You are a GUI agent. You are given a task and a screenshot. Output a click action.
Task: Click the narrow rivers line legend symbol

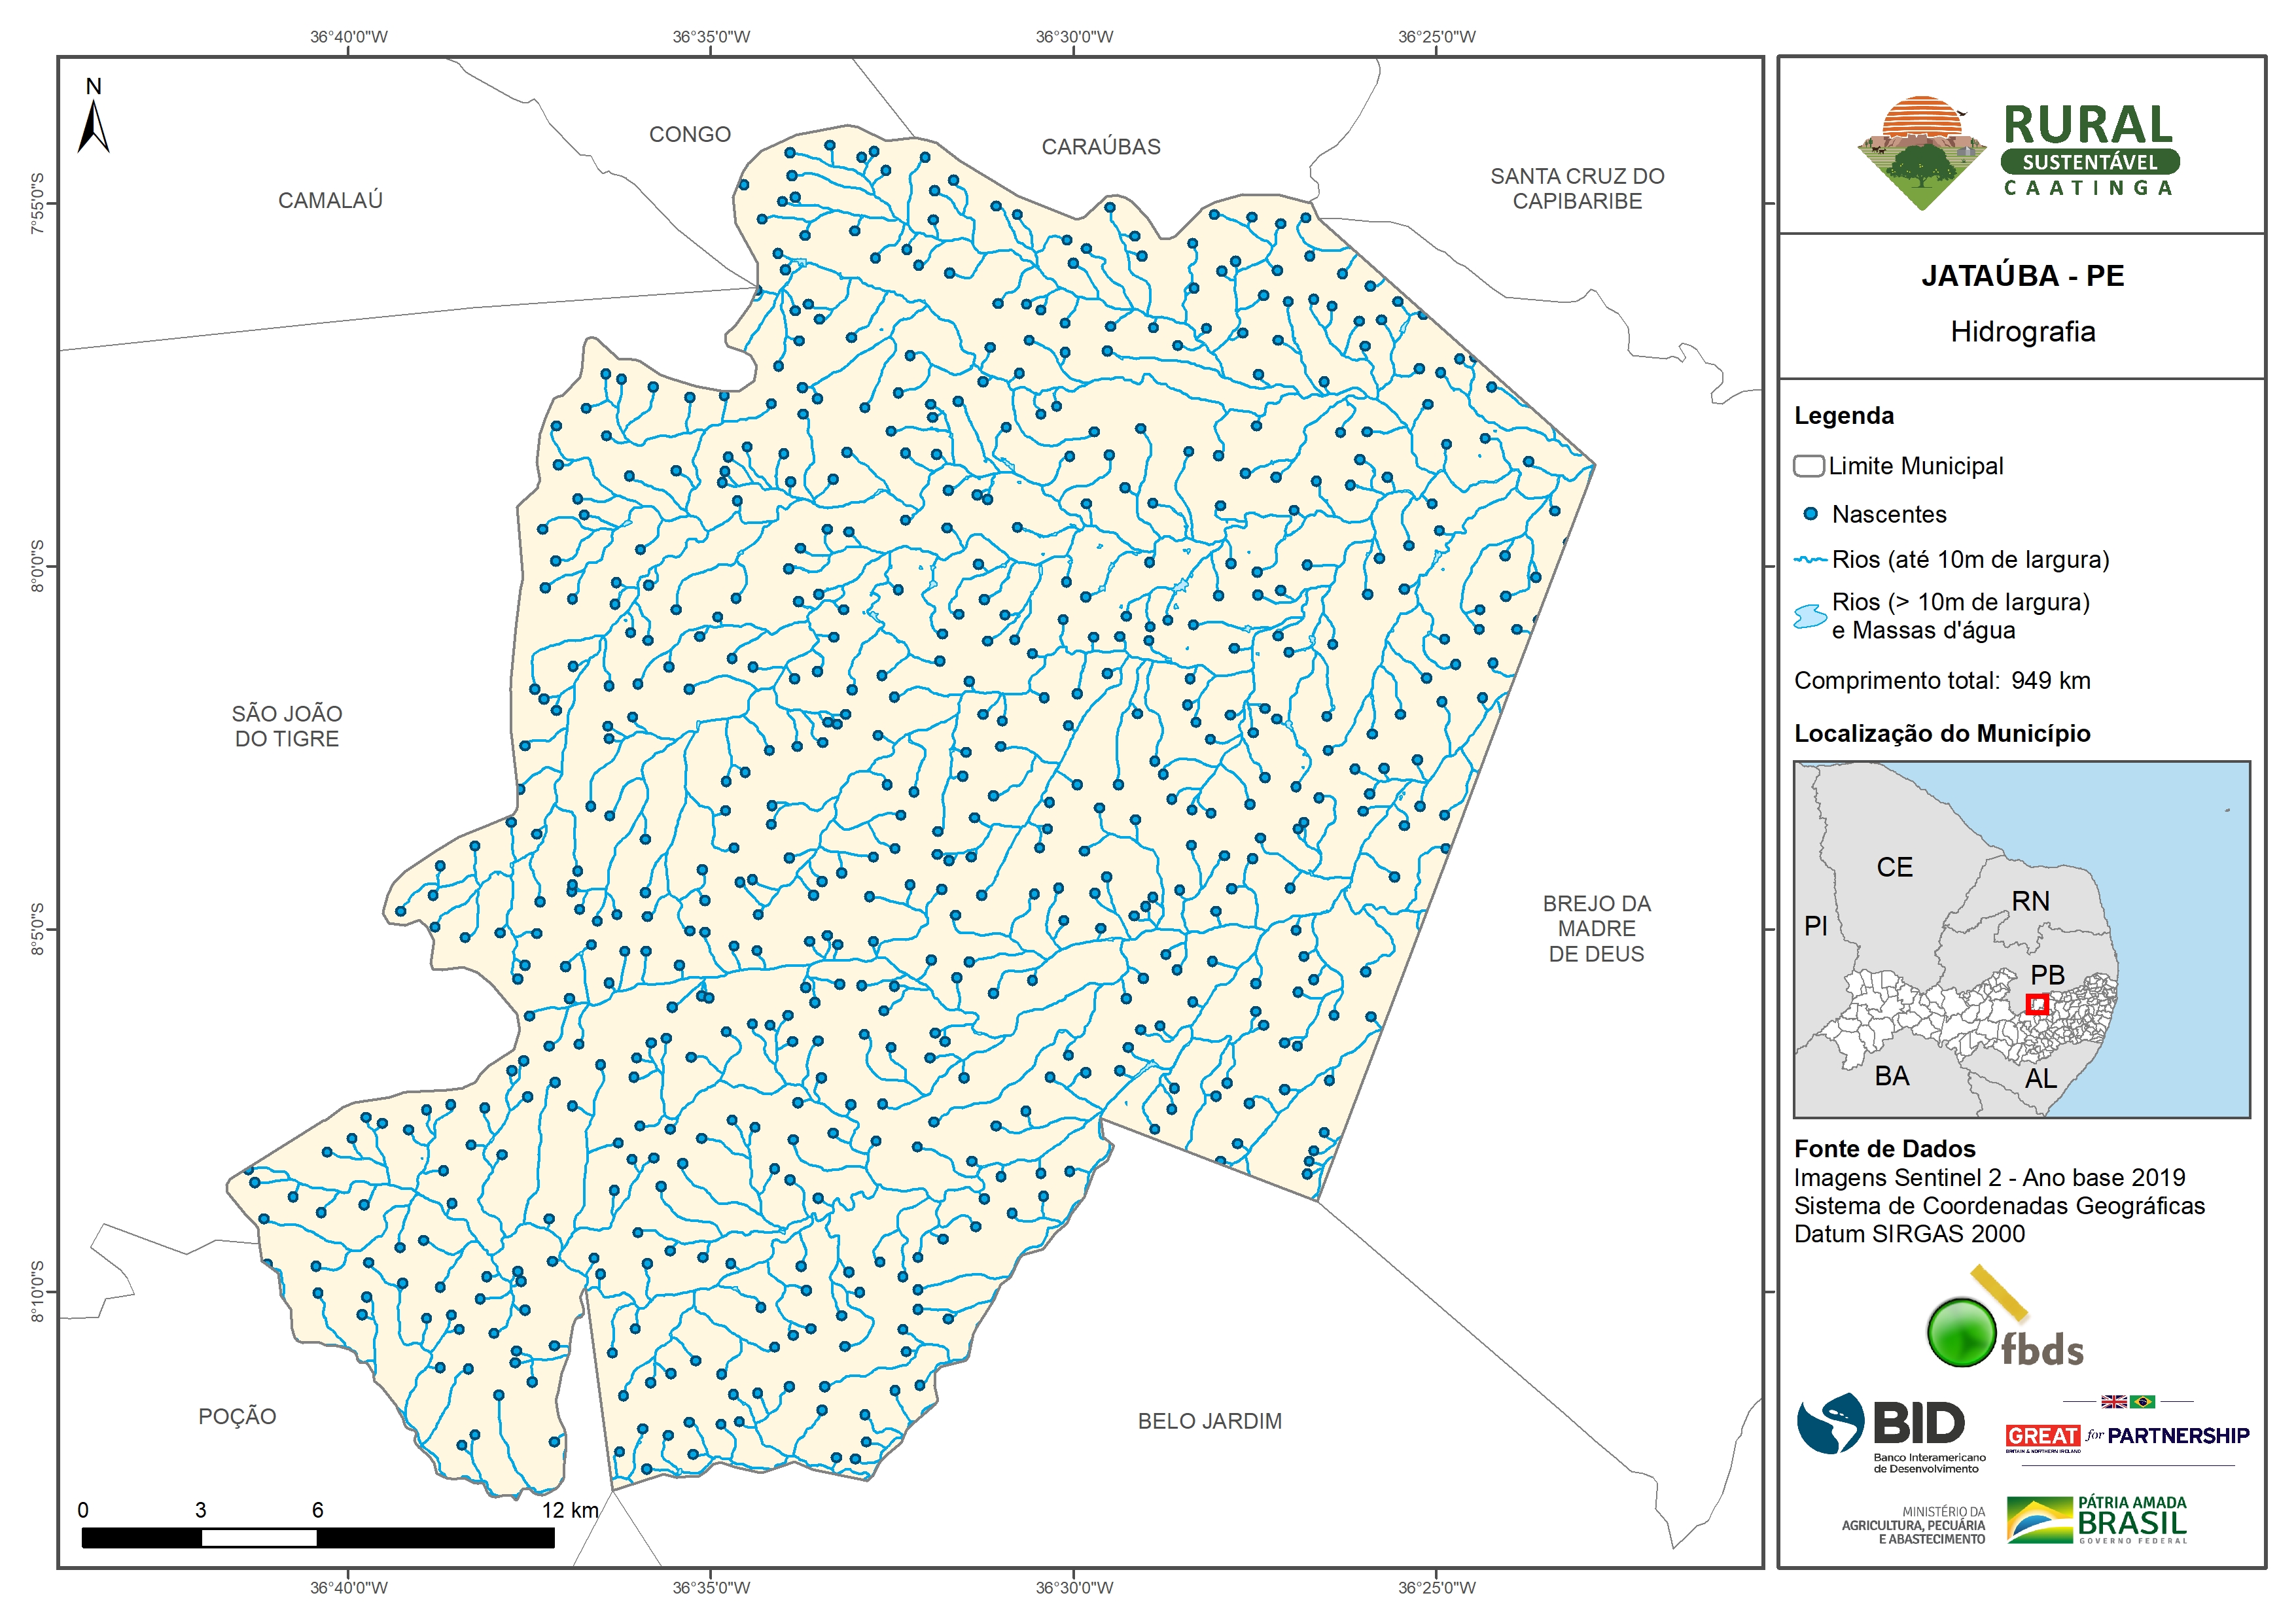(x=1810, y=560)
